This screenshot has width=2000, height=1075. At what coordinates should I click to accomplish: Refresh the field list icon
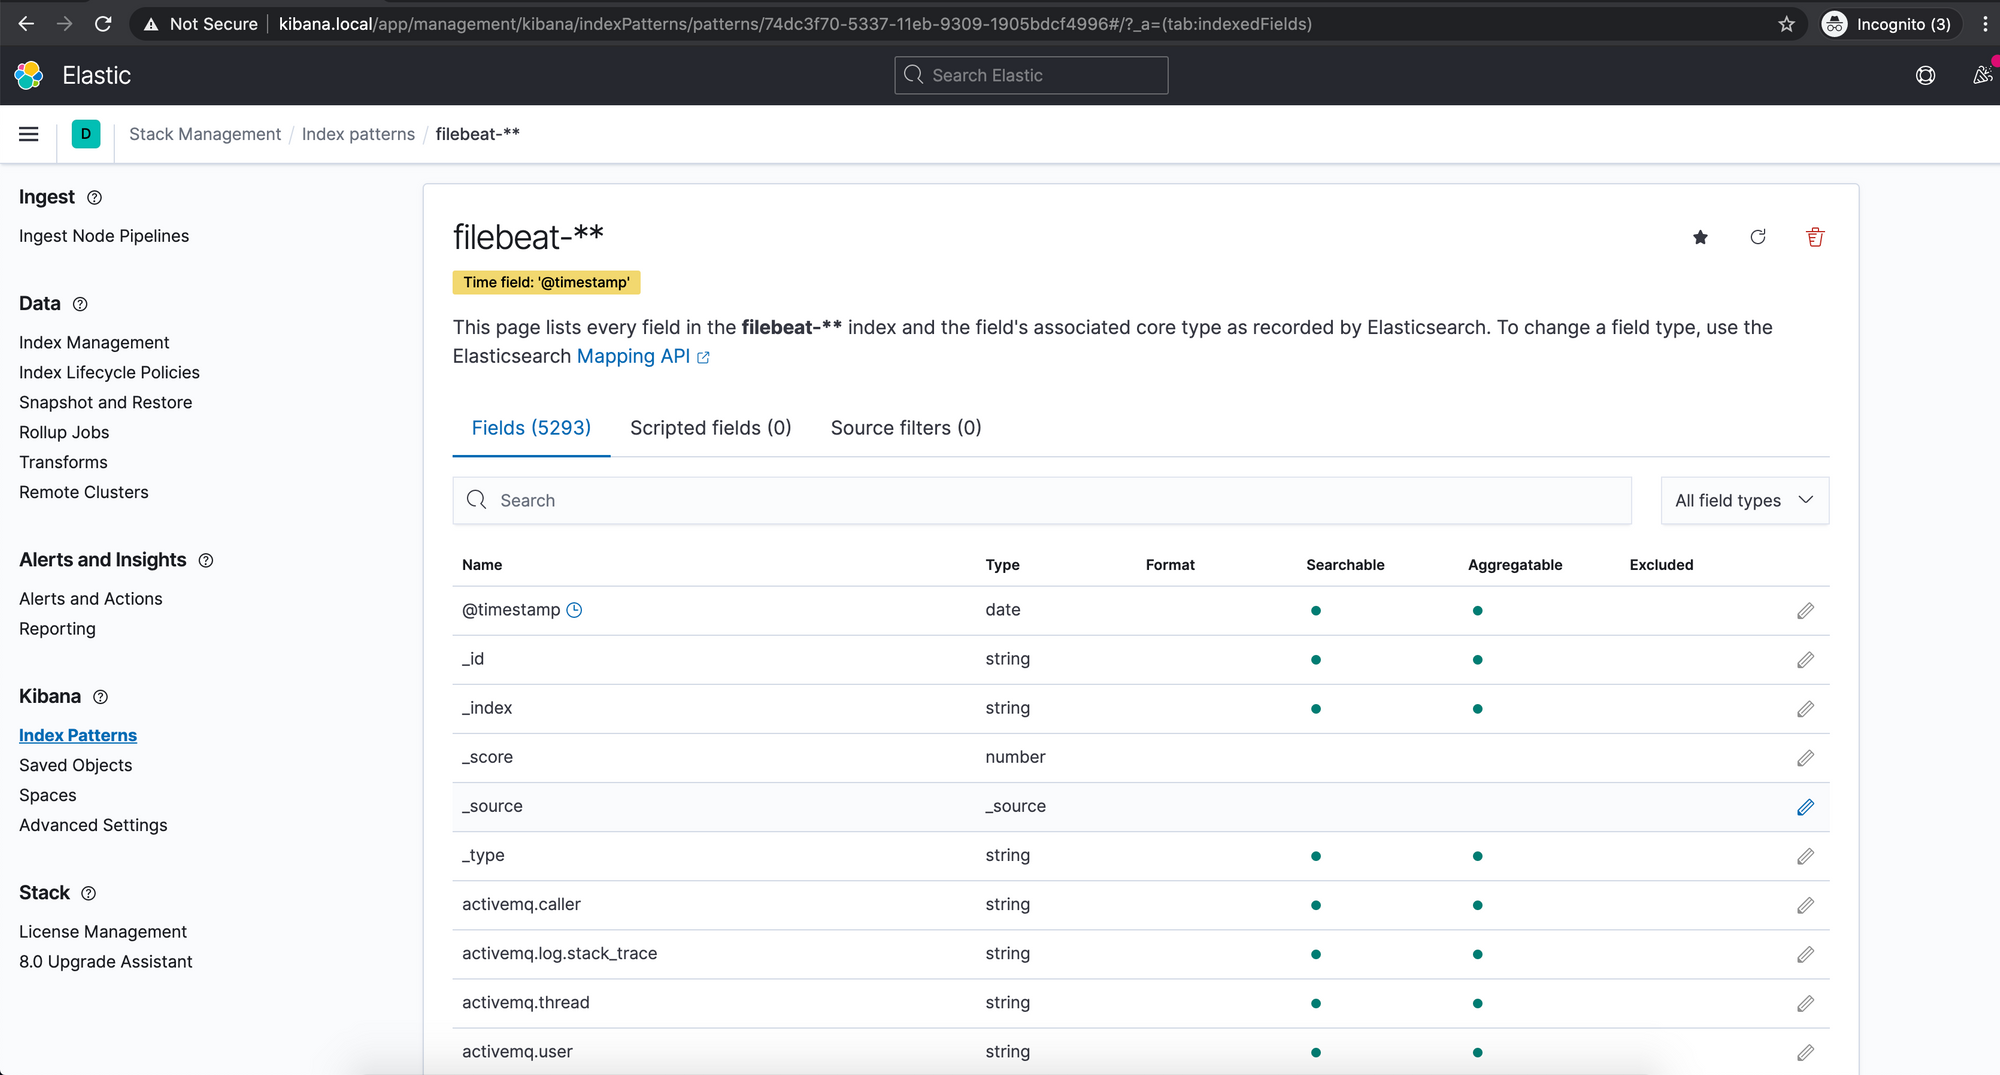point(1758,237)
